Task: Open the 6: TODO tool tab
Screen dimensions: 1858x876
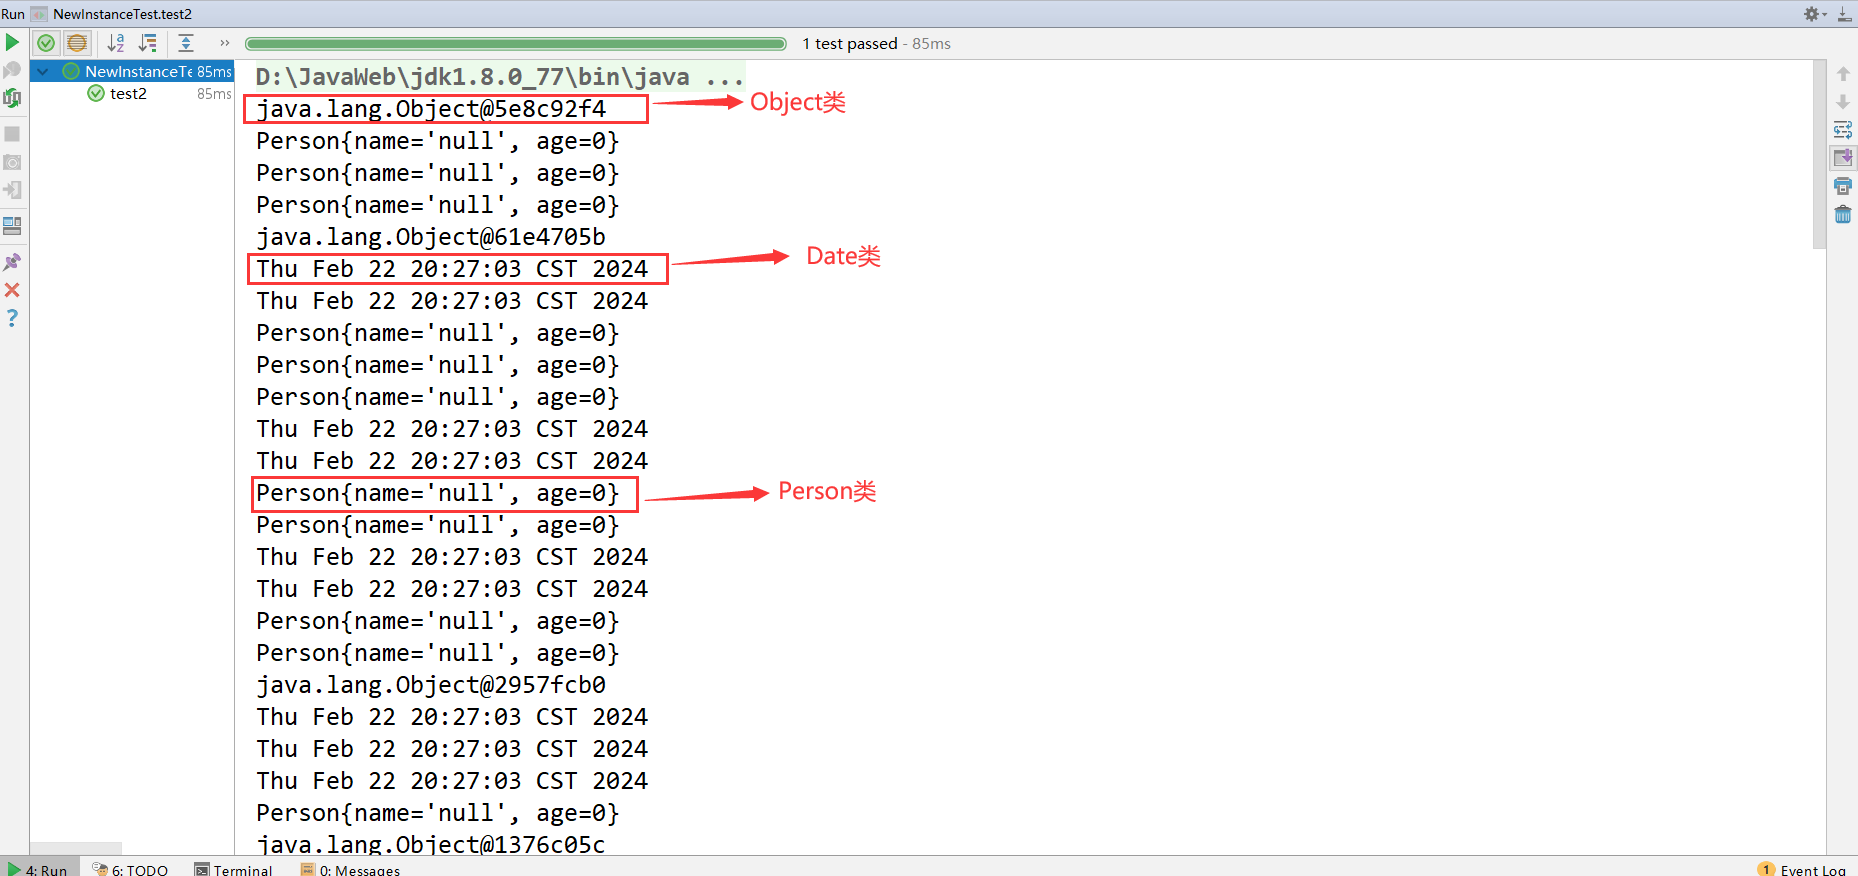Action: pyautogui.click(x=130, y=869)
